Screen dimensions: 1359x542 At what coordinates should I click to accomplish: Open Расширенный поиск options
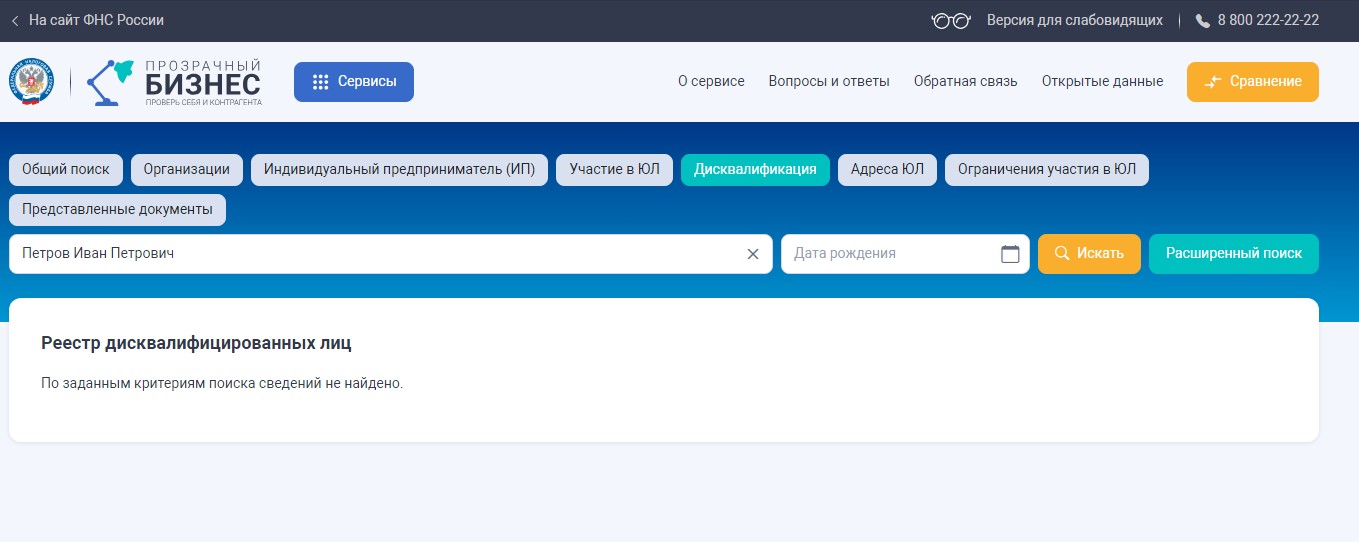click(1233, 254)
